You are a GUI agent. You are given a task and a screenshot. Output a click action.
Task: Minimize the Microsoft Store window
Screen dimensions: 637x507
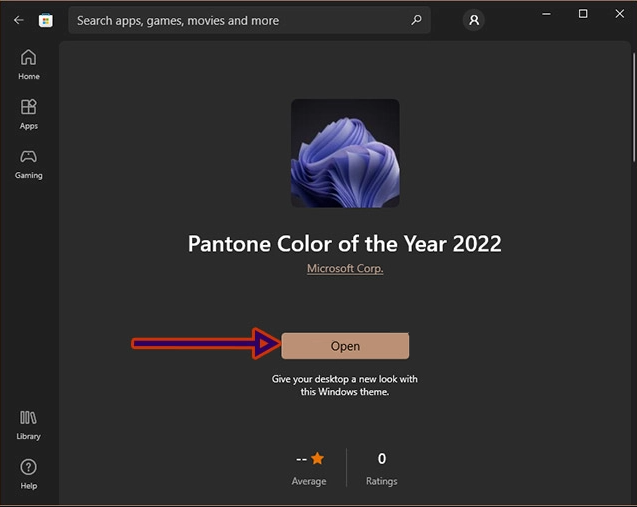[x=546, y=14]
